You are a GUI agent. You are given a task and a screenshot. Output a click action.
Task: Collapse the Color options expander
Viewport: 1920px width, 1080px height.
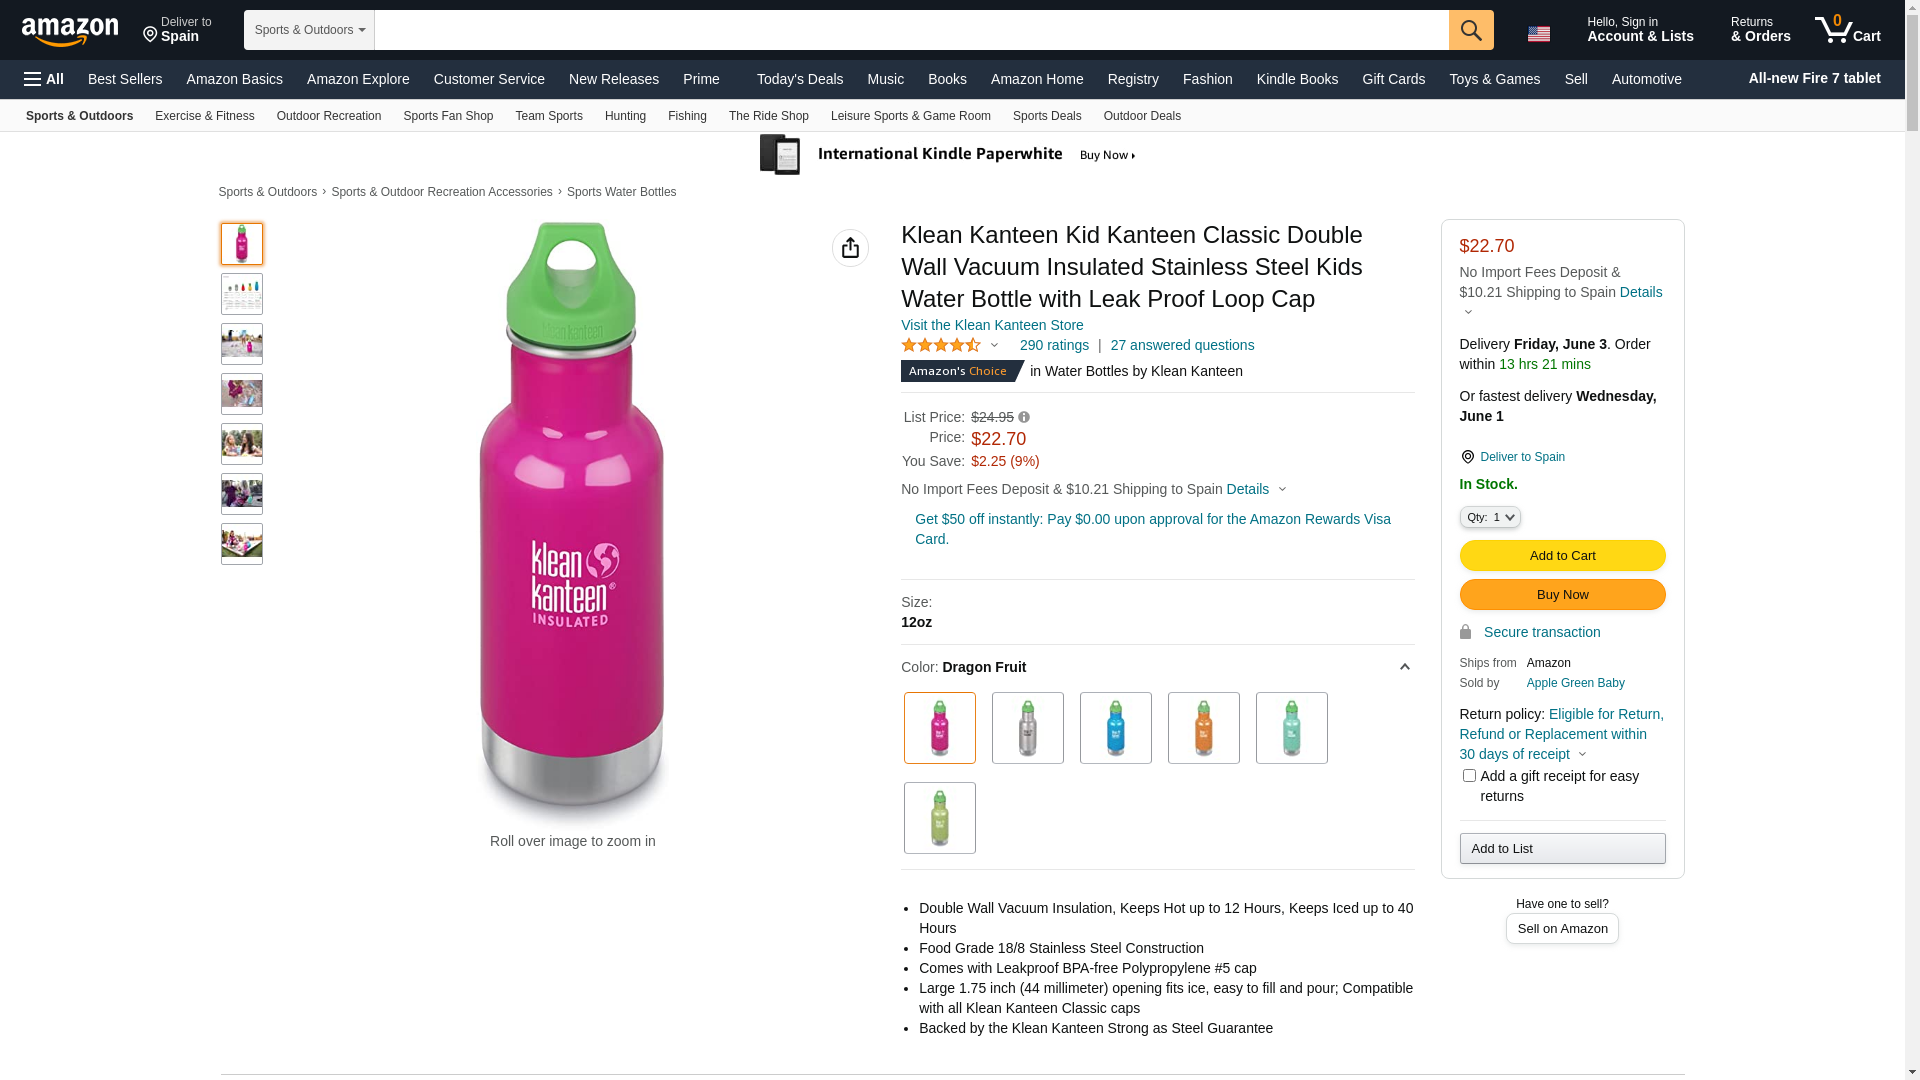(x=1404, y=667)
